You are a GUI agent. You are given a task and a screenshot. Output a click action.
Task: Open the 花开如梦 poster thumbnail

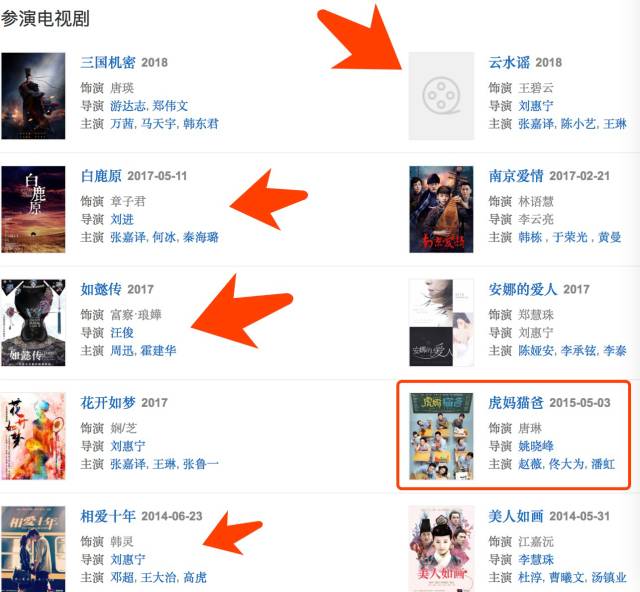click(x=33, y=436)
